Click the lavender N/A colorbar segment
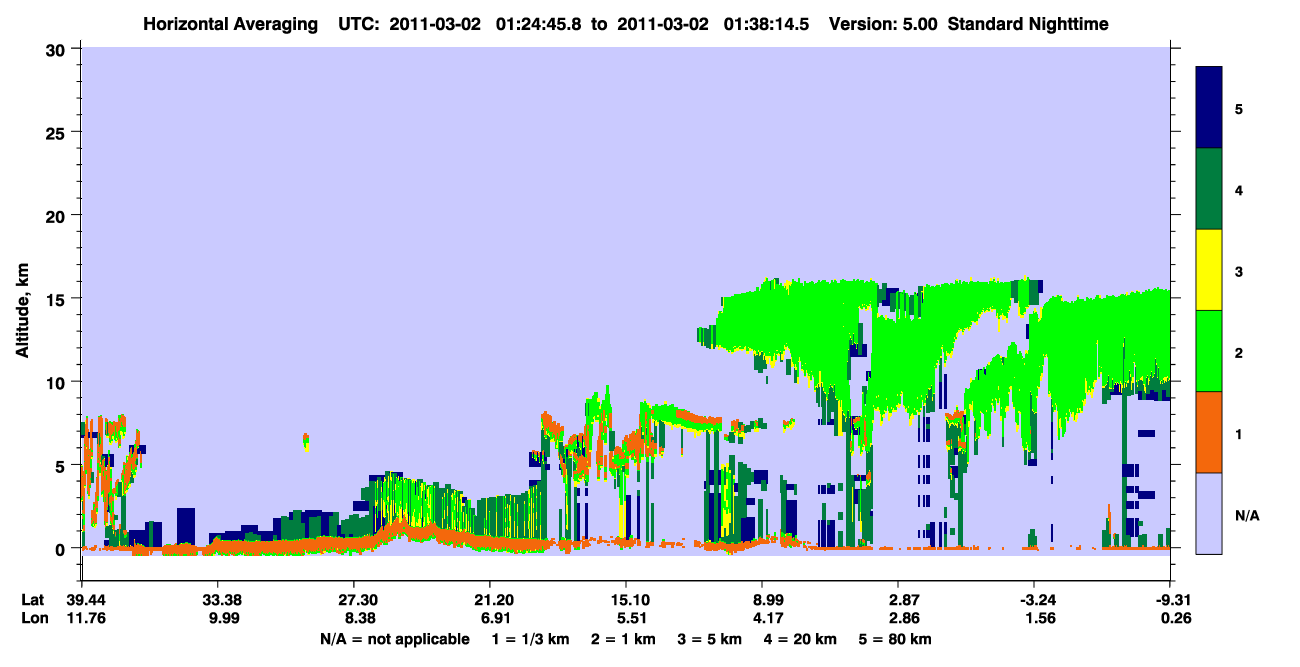 tap(1209, 512)
